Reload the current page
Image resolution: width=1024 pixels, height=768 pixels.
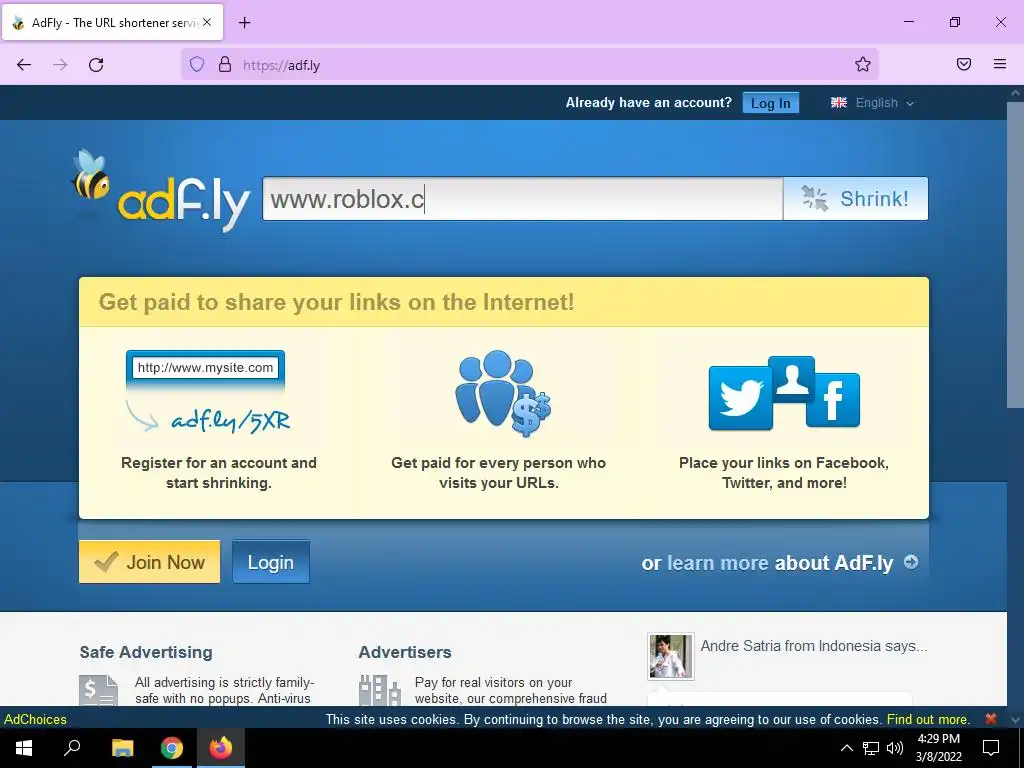pyautogui.click(x=96, y=65)
